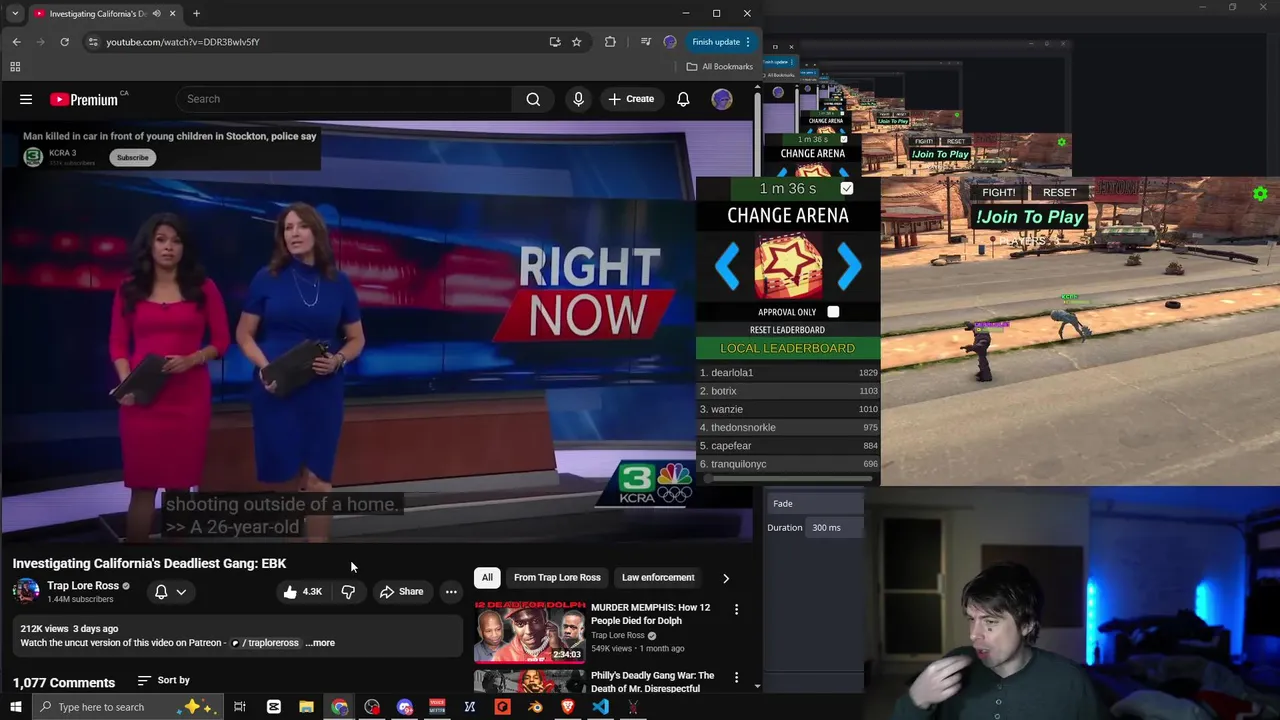The height and width of the screenshot is (720, 1280).
Task: Go back in Chrome
Action: [16, 42]
